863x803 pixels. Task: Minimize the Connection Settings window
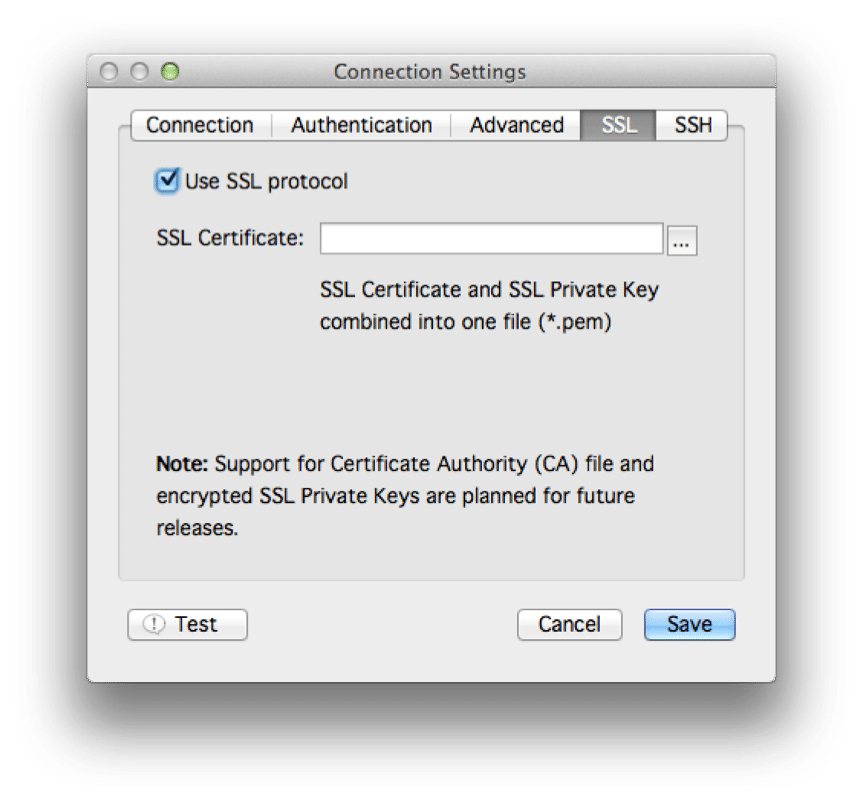coord(140,72)
